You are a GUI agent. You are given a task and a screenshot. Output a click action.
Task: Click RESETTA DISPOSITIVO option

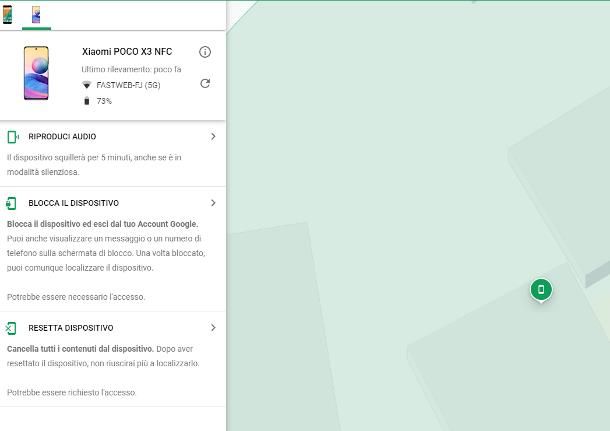pos(71,328)
